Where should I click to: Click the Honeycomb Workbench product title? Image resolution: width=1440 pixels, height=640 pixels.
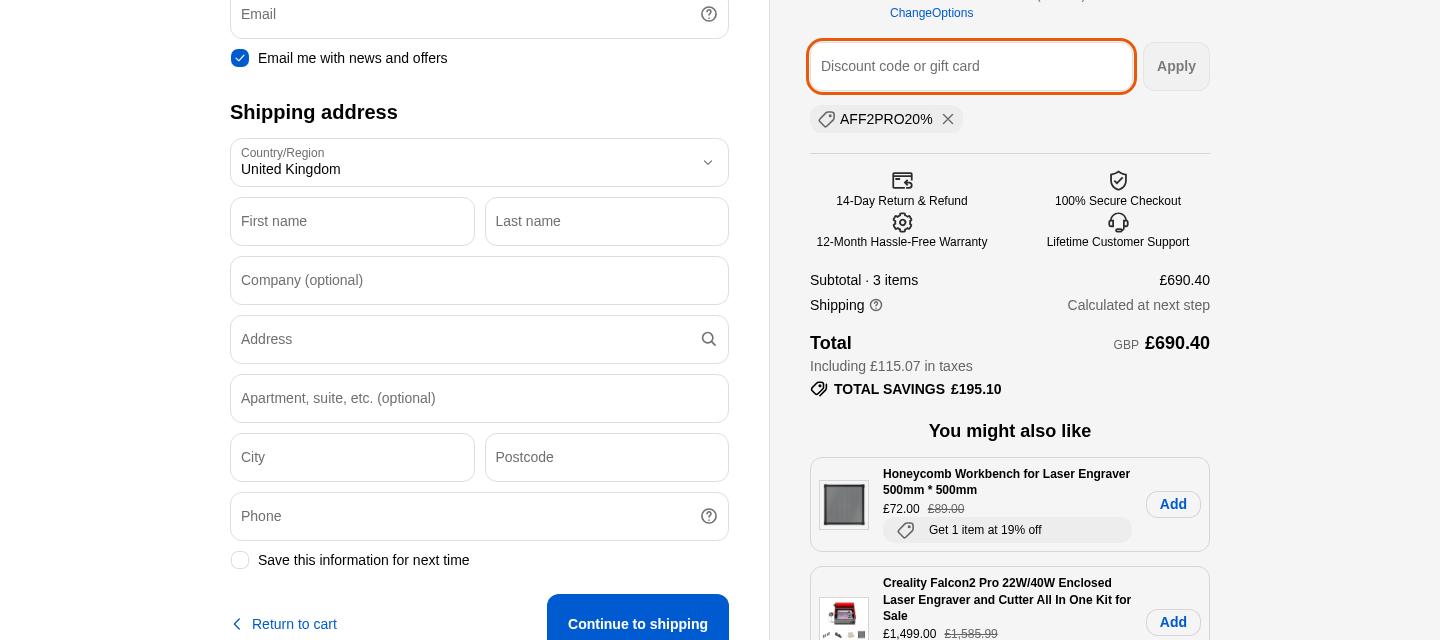tap(1006, 482)
